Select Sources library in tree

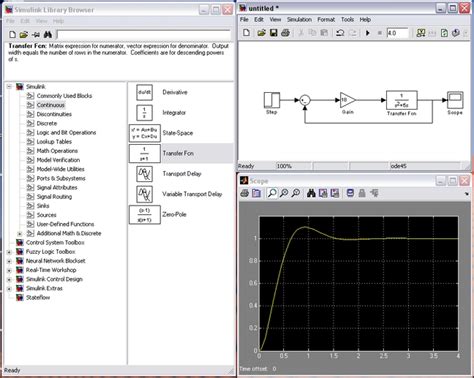tap(46, 215)
